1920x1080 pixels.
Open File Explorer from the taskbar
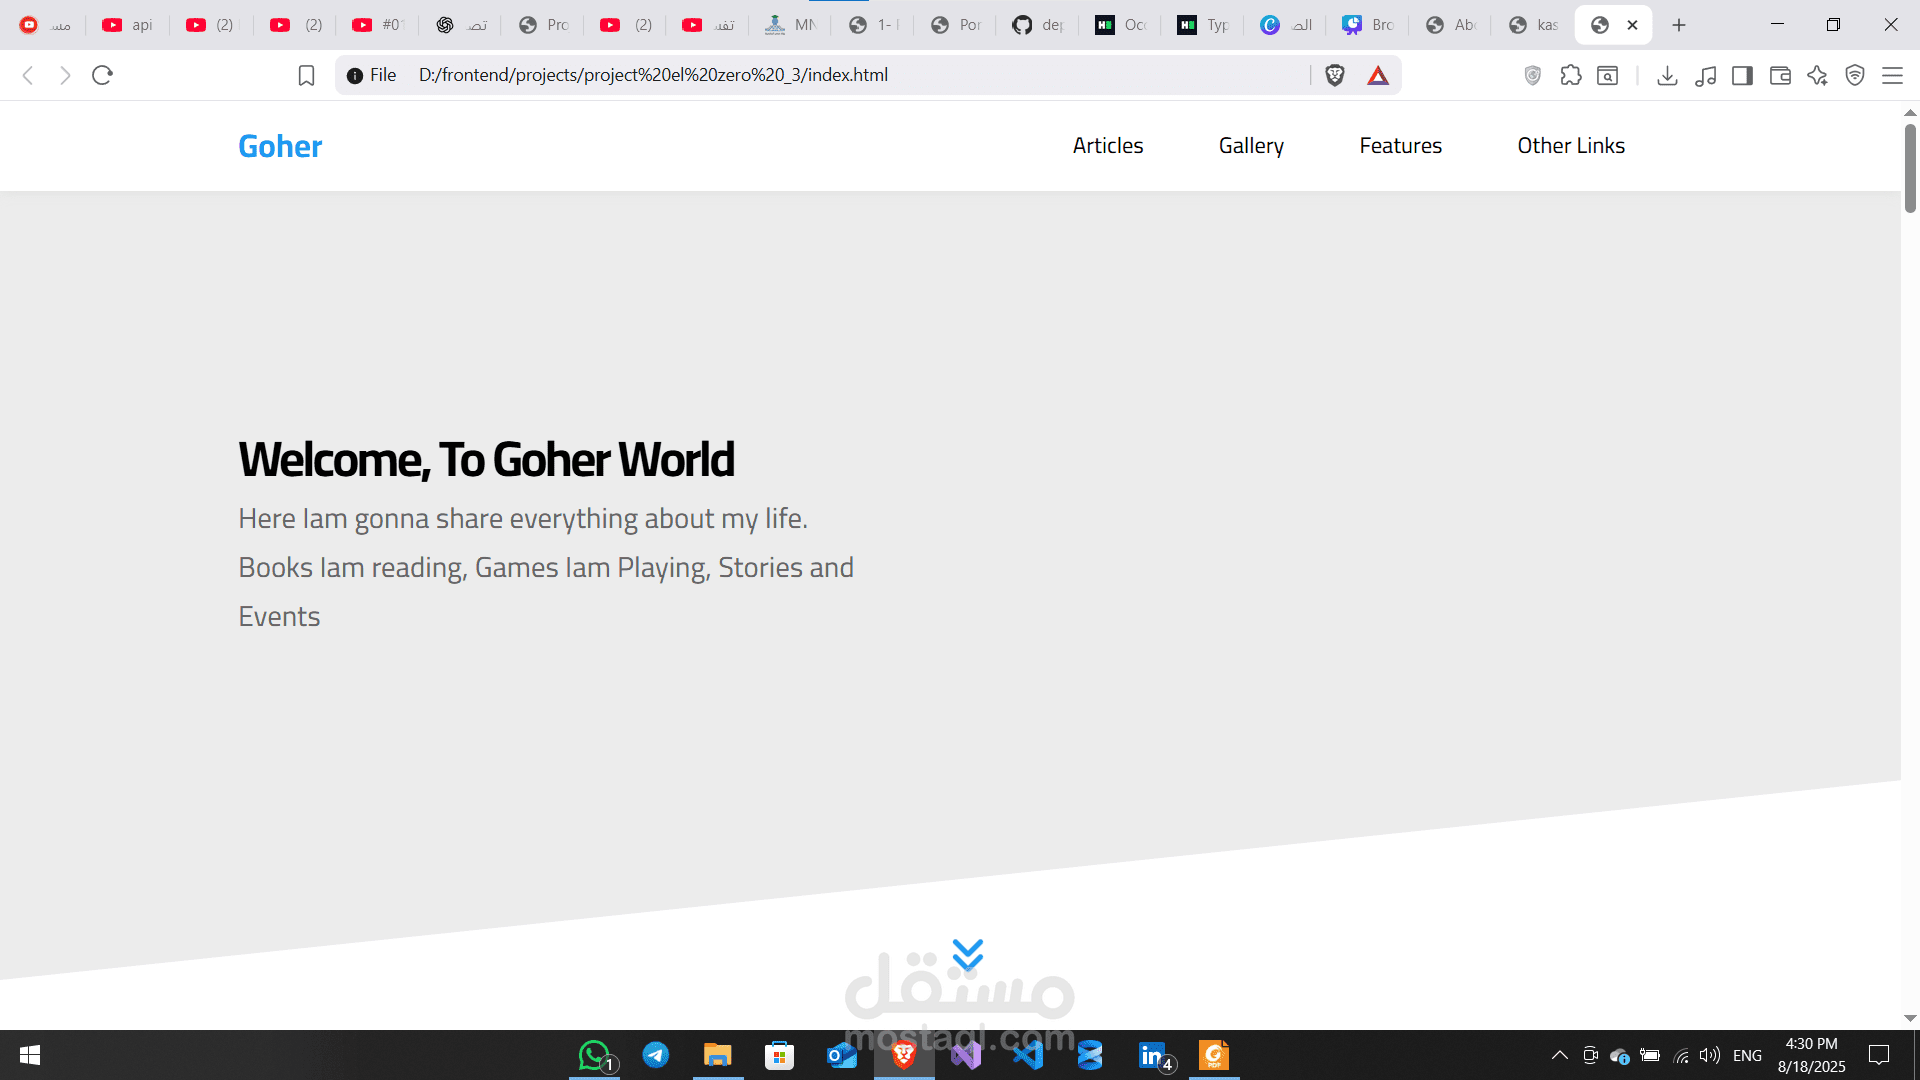(x=718, y=1055)
